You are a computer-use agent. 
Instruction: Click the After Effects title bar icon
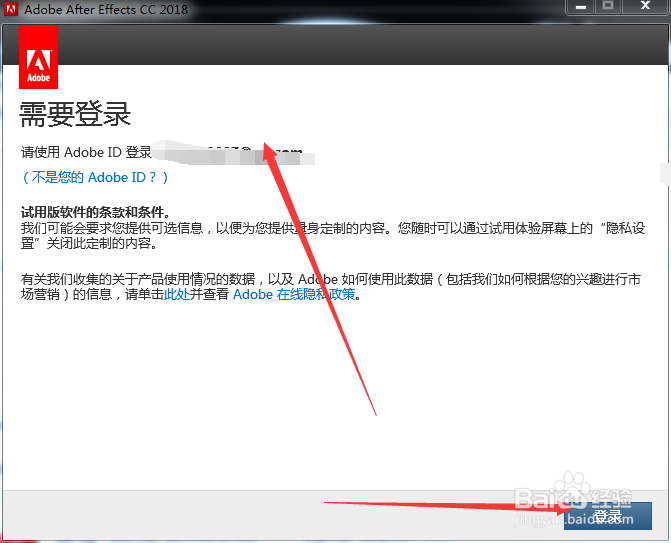[x=11, y=9]
